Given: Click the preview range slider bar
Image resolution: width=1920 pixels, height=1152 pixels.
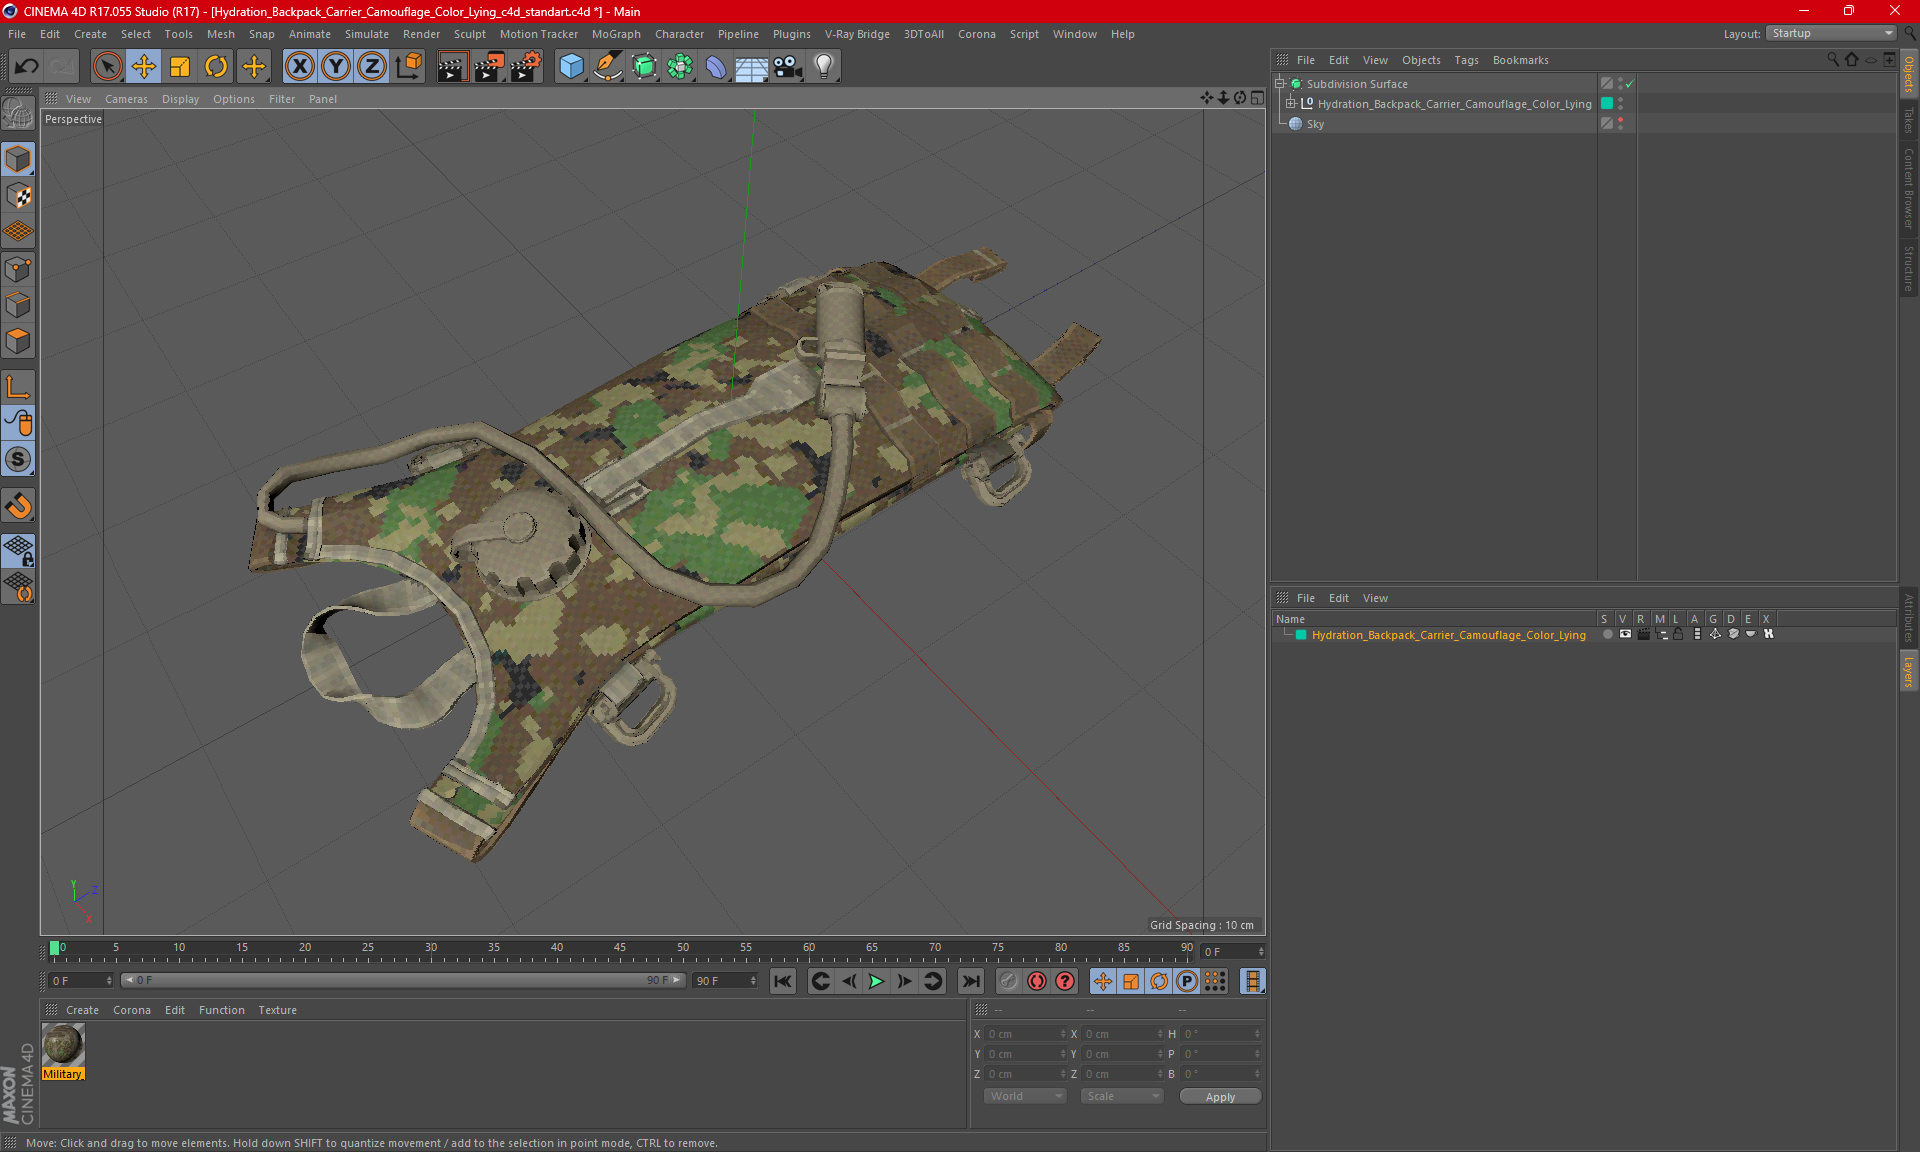Looking at the screenshot, I should click(404, 981).
